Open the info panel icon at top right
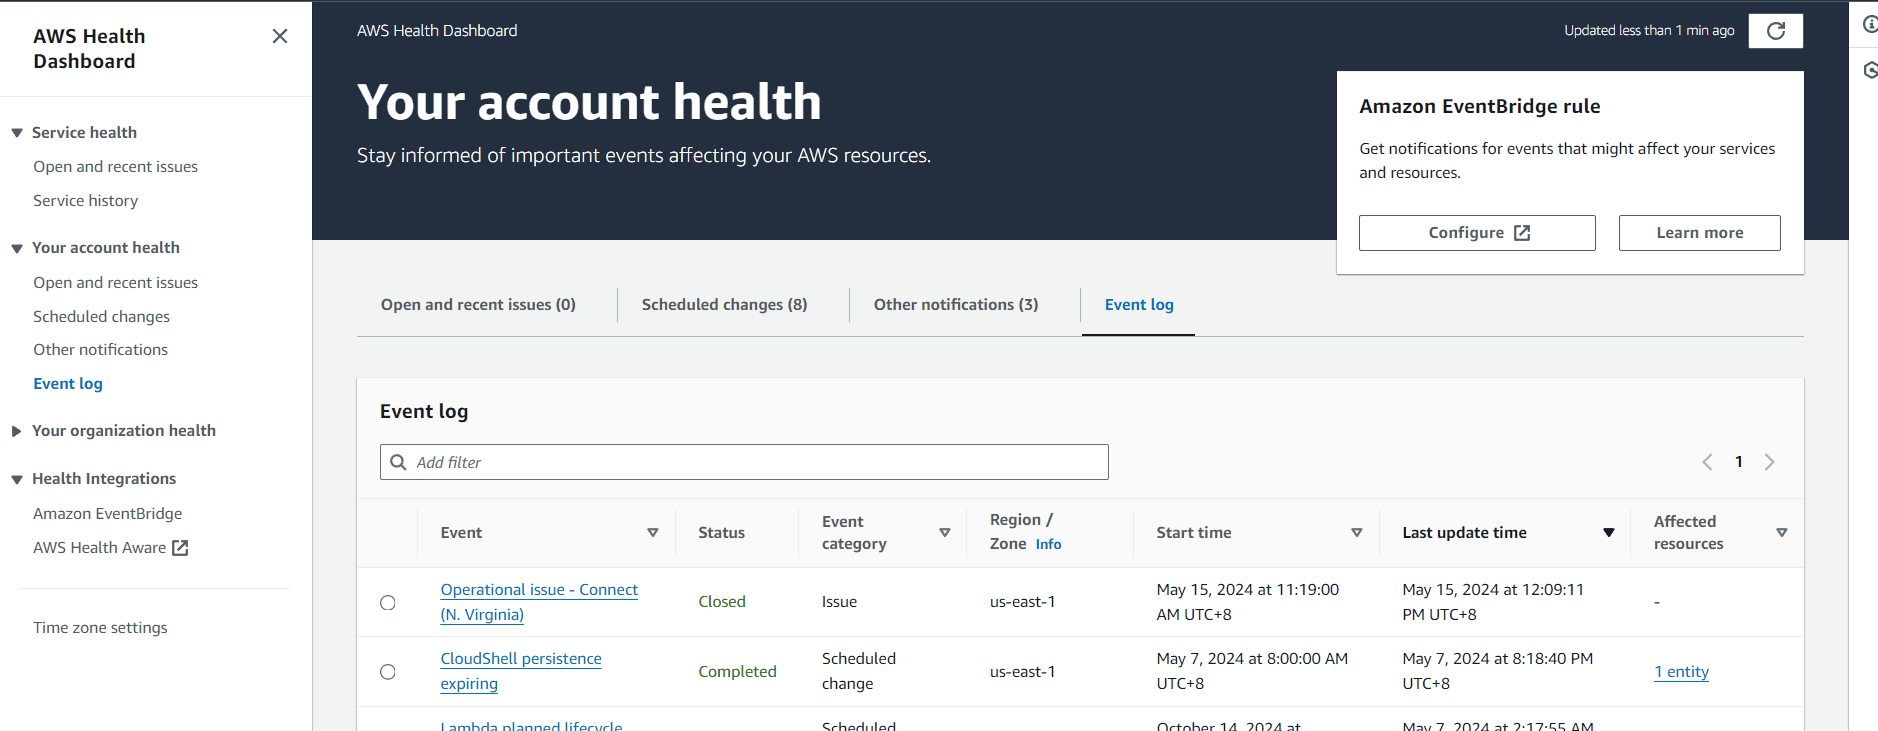Screen dimensions: 1878x731 (1869, 24)
